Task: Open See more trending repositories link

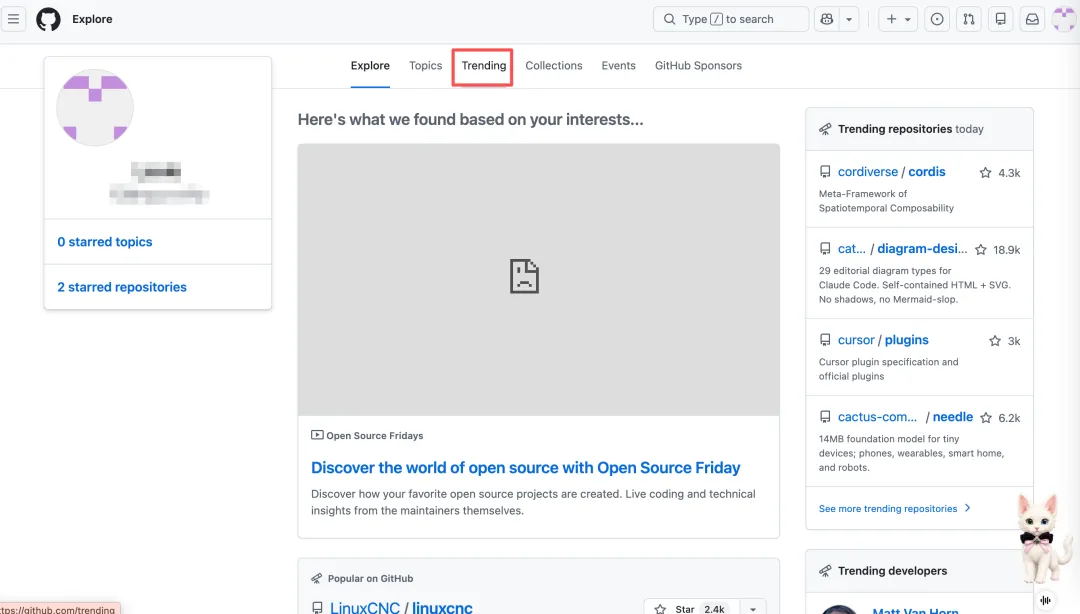Action: click(894, 508)
